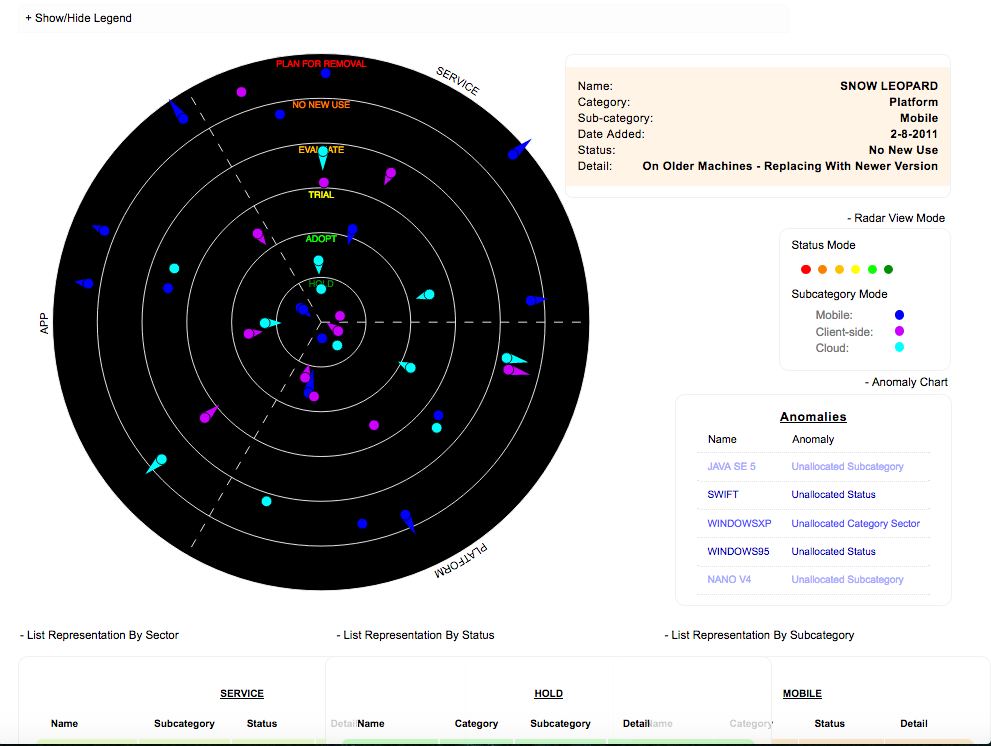Select the cyan marker overlapping the EVALUATE label
The image size is (991, 746).
(323, 156)
